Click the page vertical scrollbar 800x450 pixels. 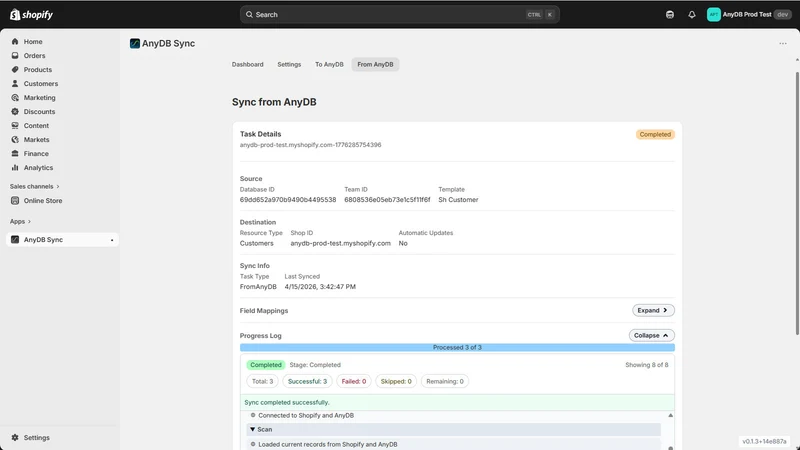pos(797,203)
